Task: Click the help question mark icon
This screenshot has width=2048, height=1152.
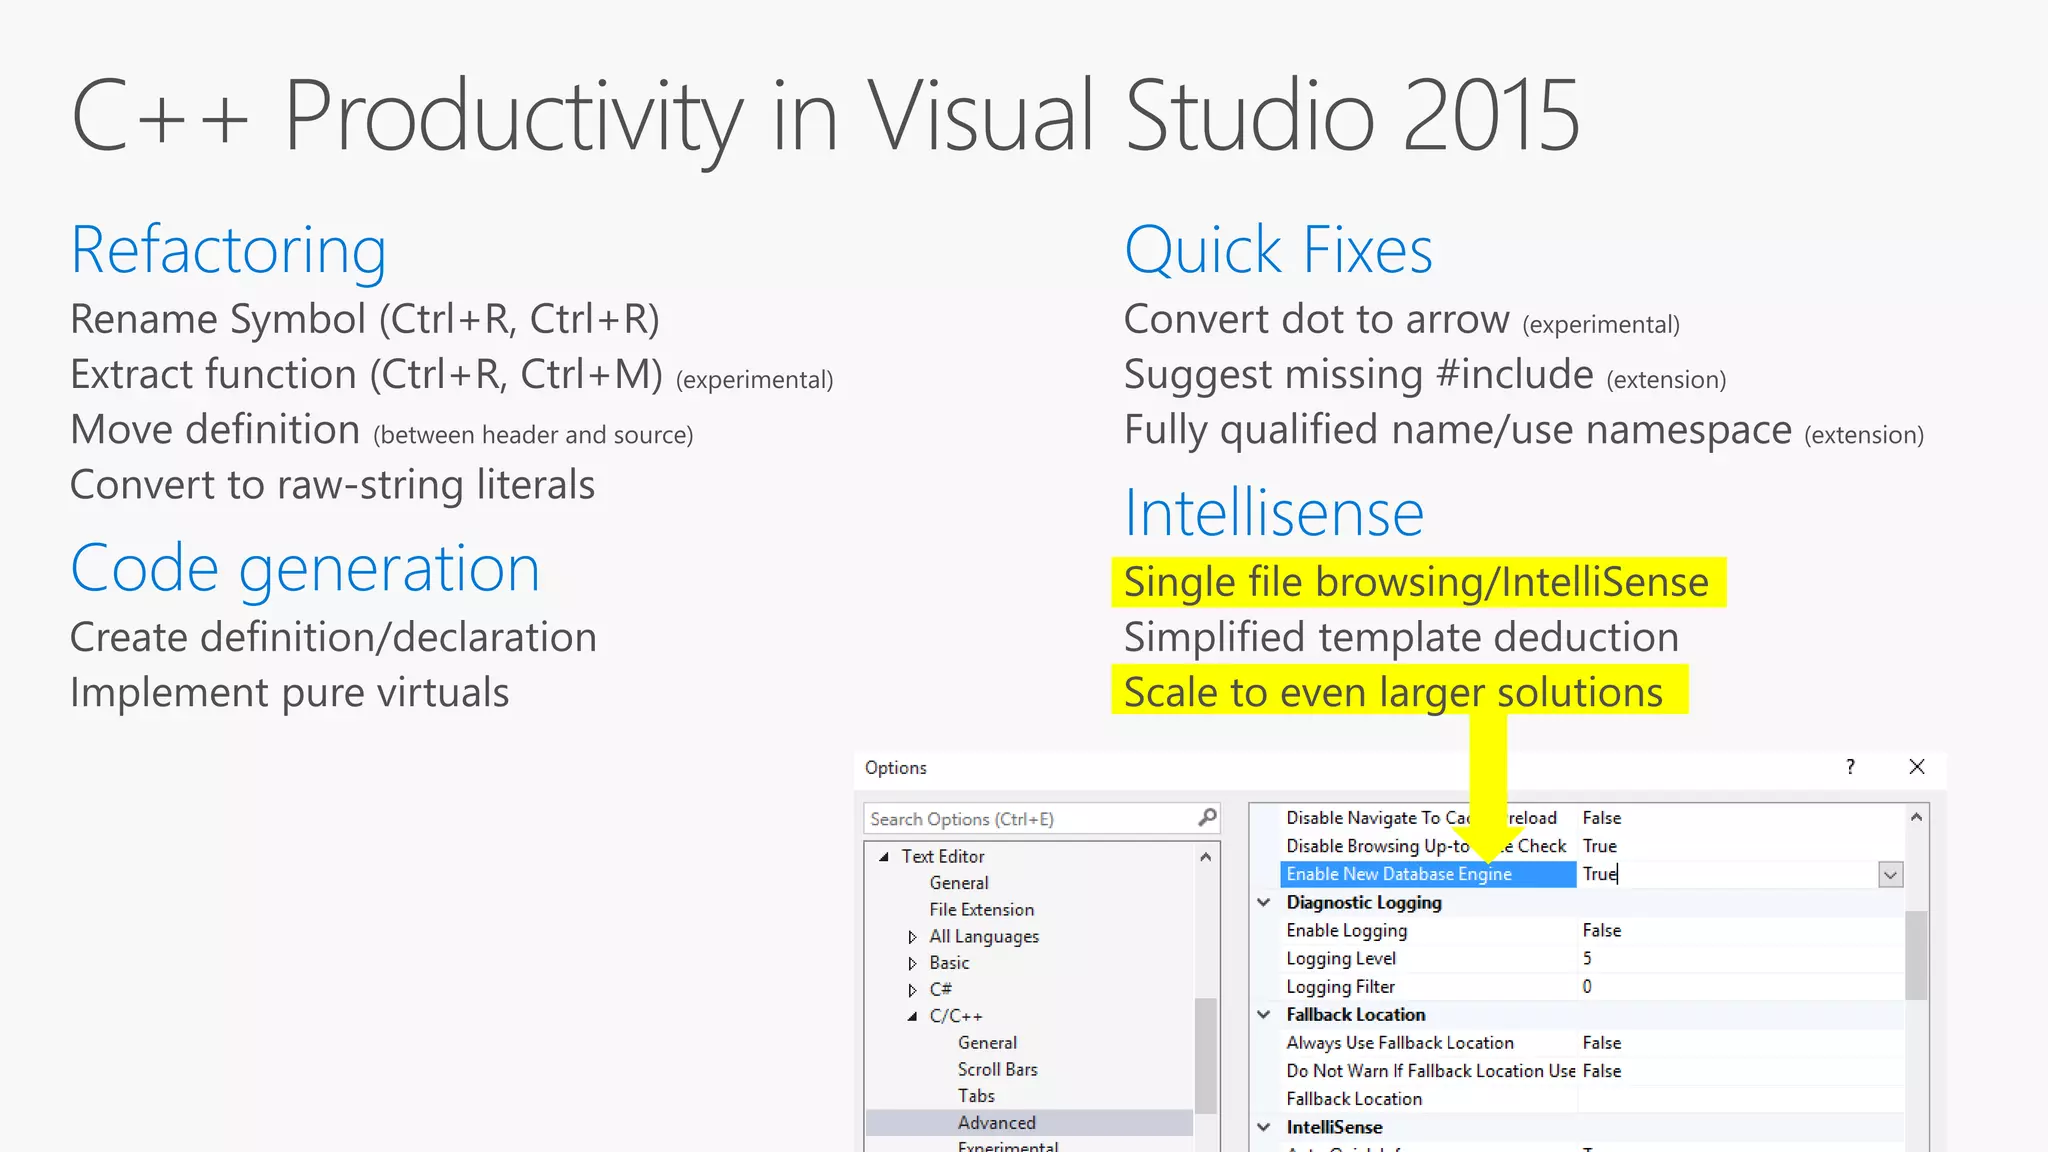Action: point(1850,767)
